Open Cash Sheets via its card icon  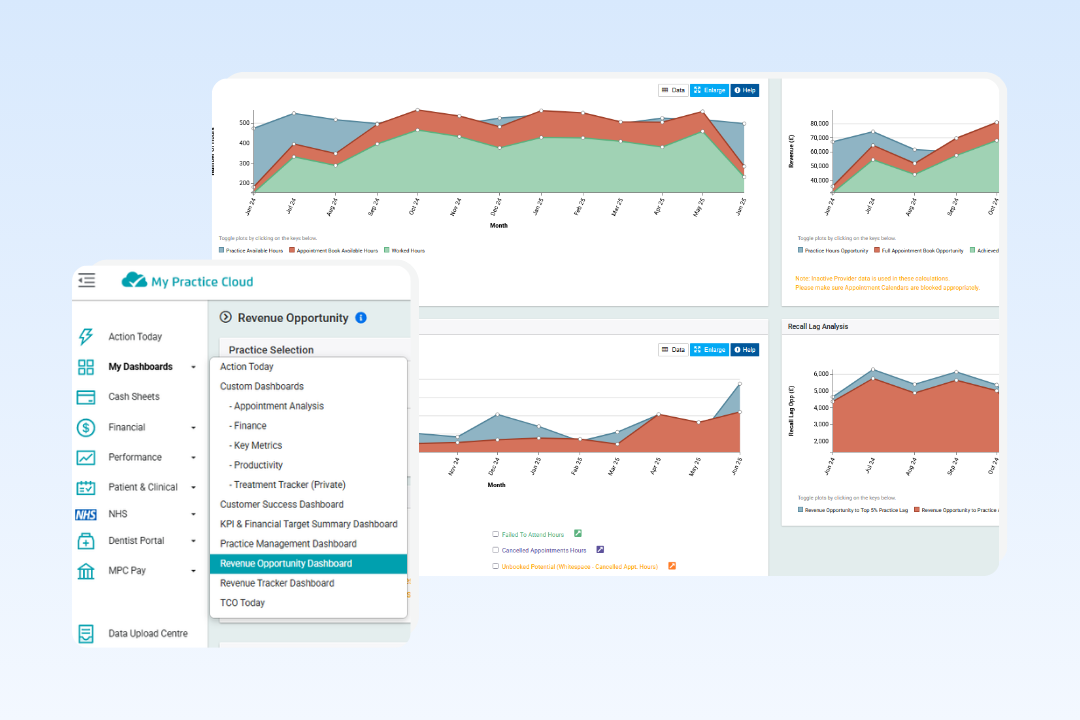click(x=86, y=397)
